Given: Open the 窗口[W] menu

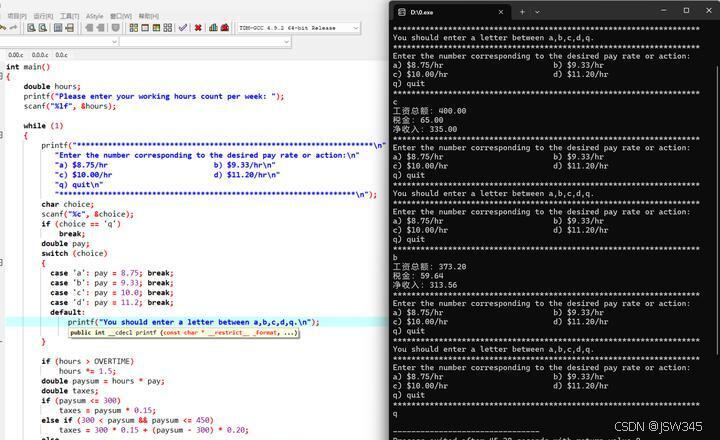Looking at the screenshot, I should [x=121, y=16].
